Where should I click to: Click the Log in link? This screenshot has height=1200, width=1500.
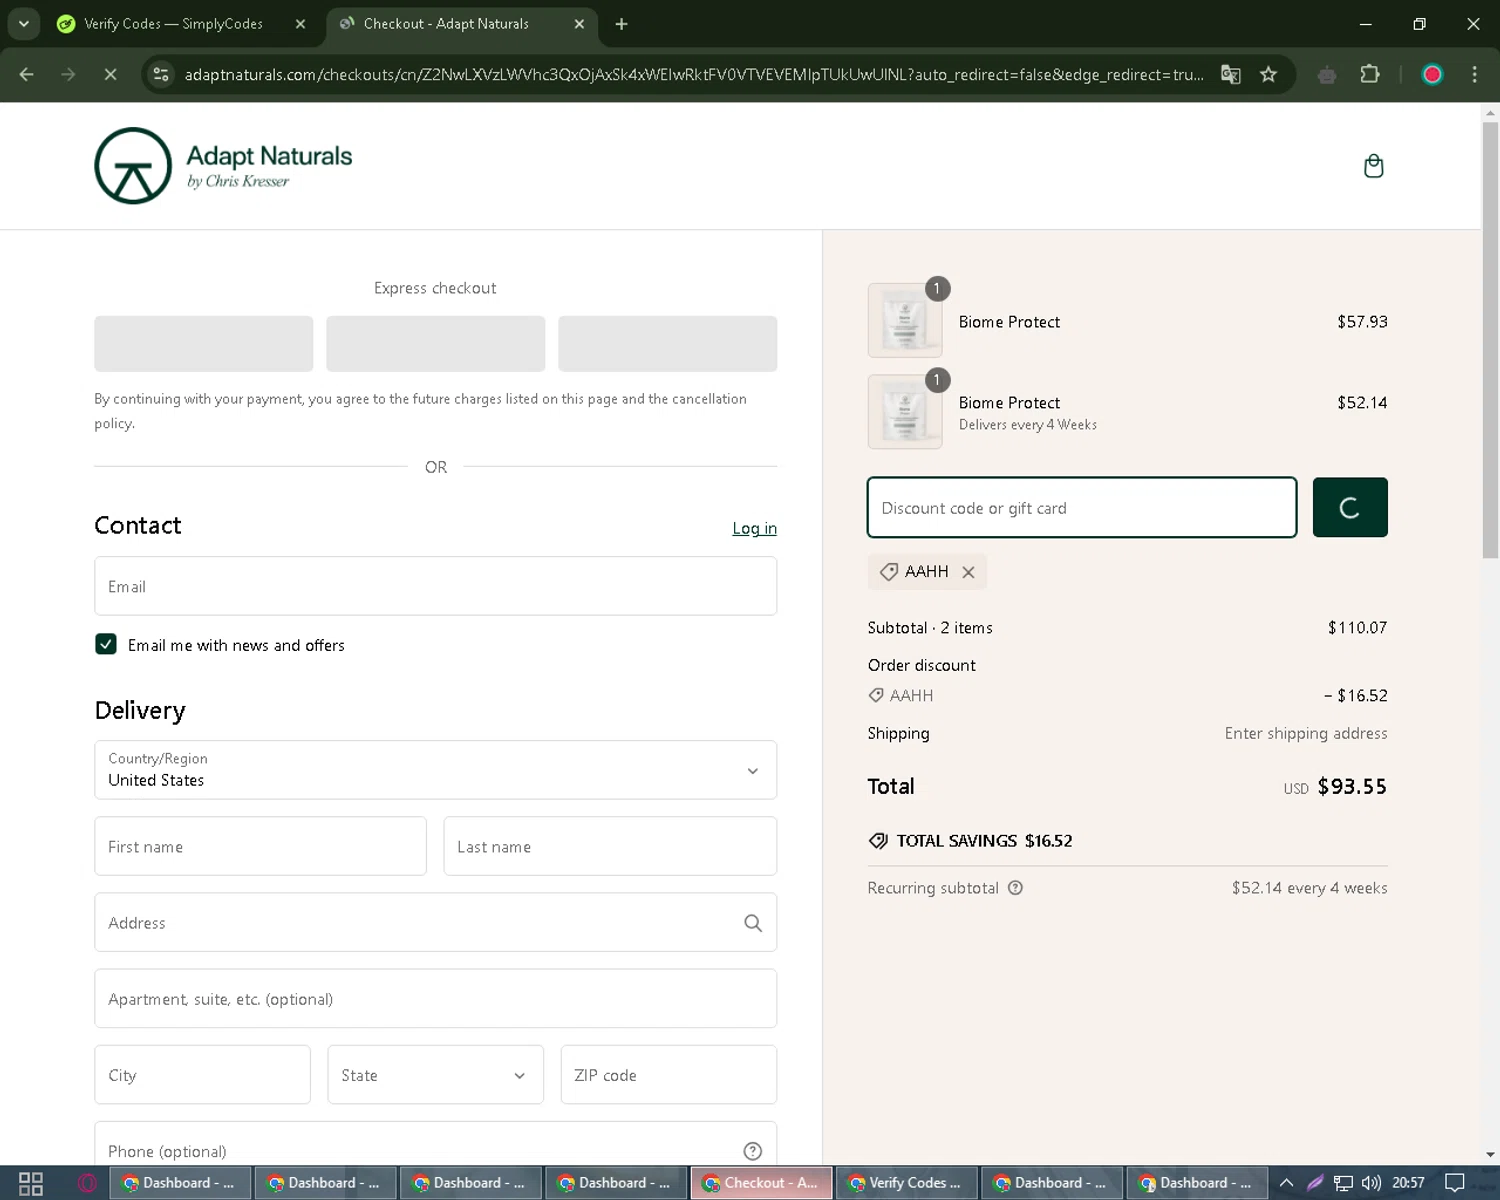pos(754,528)
